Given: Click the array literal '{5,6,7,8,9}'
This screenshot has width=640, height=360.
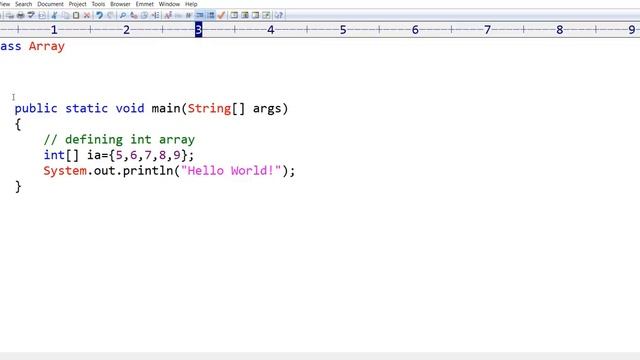Looking at the screenshot, I should pyautogui.click(x=148, y=155).
